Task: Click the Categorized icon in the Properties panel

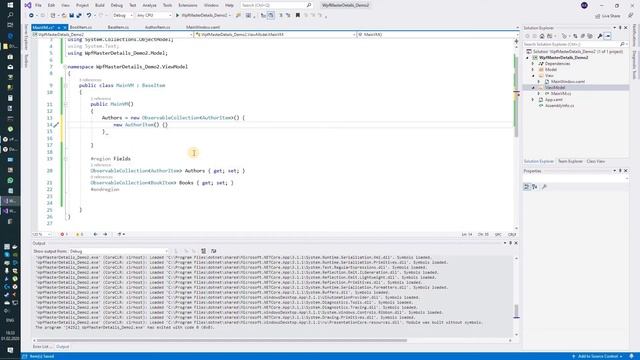Action: point(527,187)
